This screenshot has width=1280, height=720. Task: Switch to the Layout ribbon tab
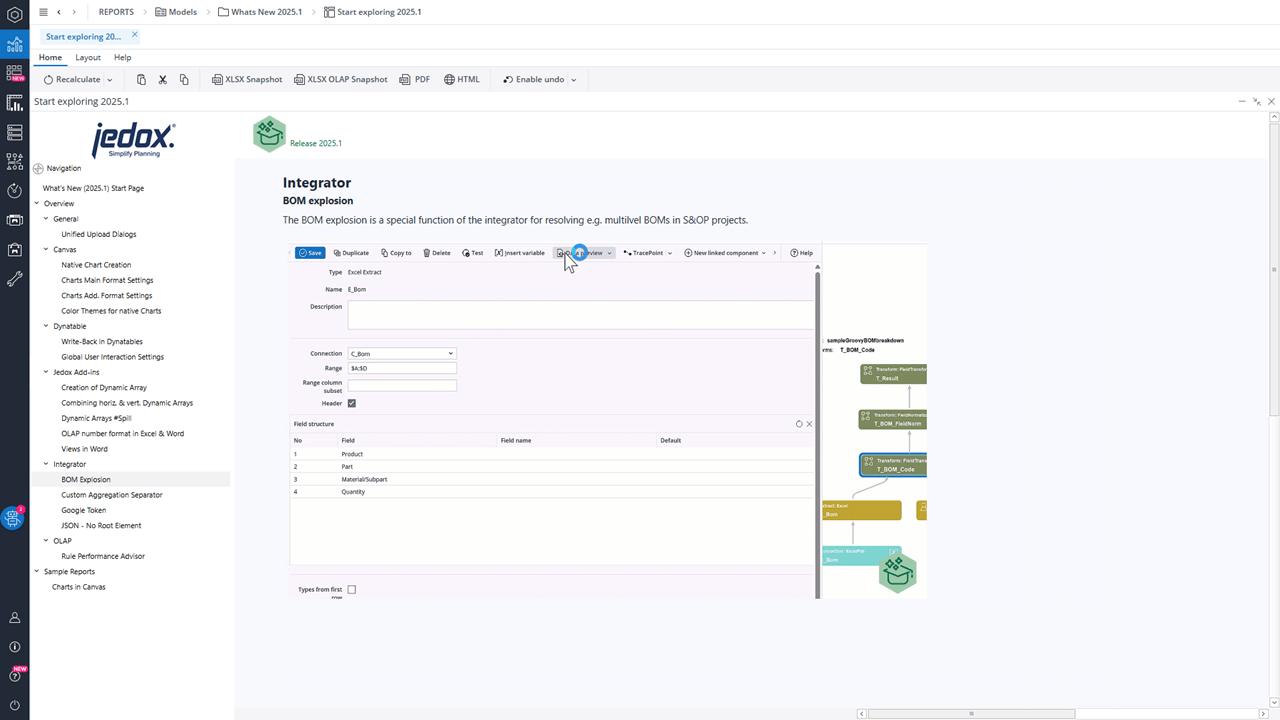click(x=88, y=58)
